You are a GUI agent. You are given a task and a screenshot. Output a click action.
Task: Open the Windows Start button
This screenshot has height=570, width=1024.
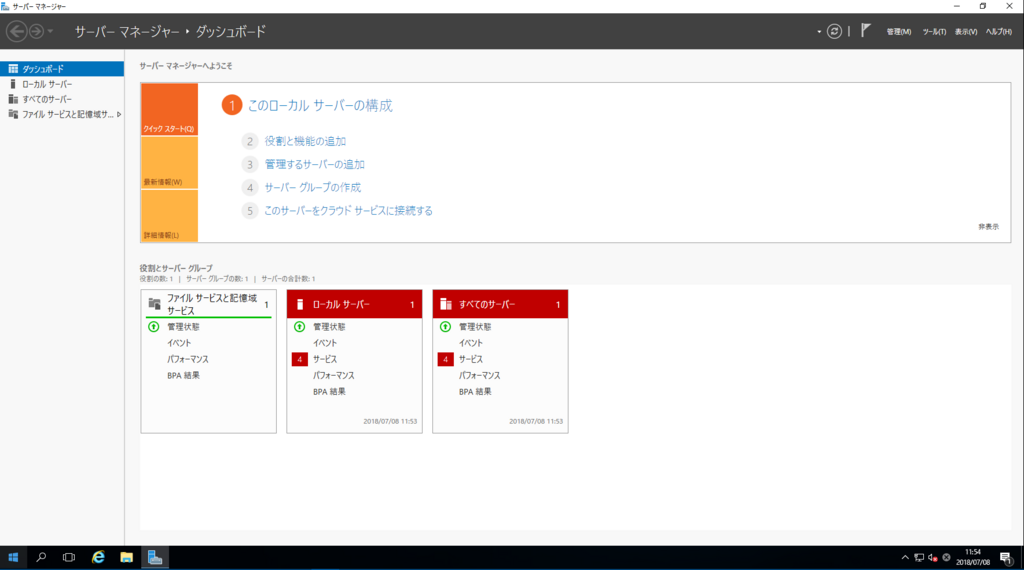[13, 558]
